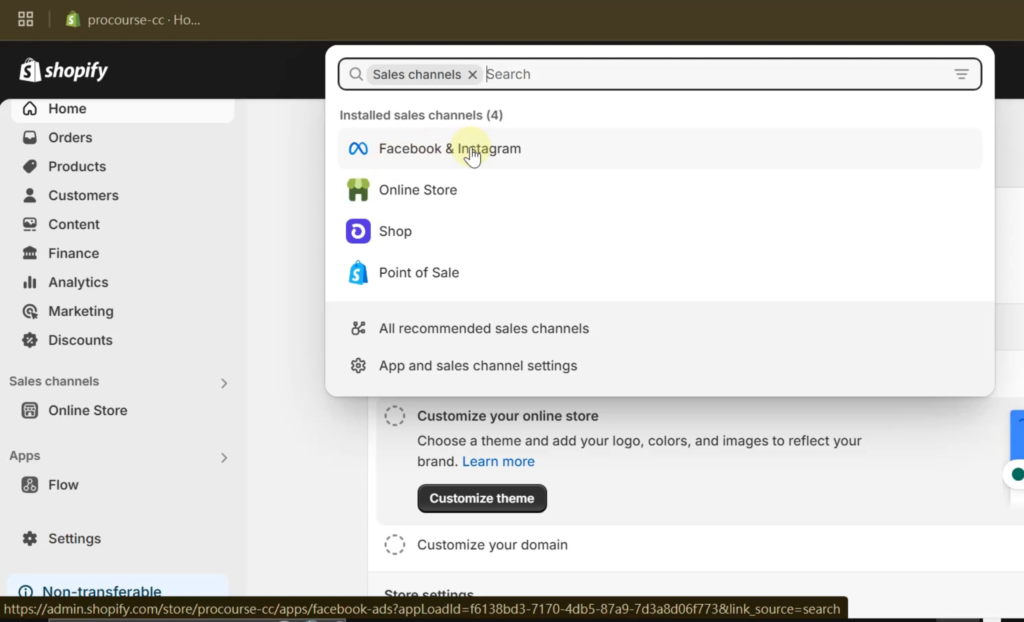
Task: Follow the Learn more link
Action: 498,461
